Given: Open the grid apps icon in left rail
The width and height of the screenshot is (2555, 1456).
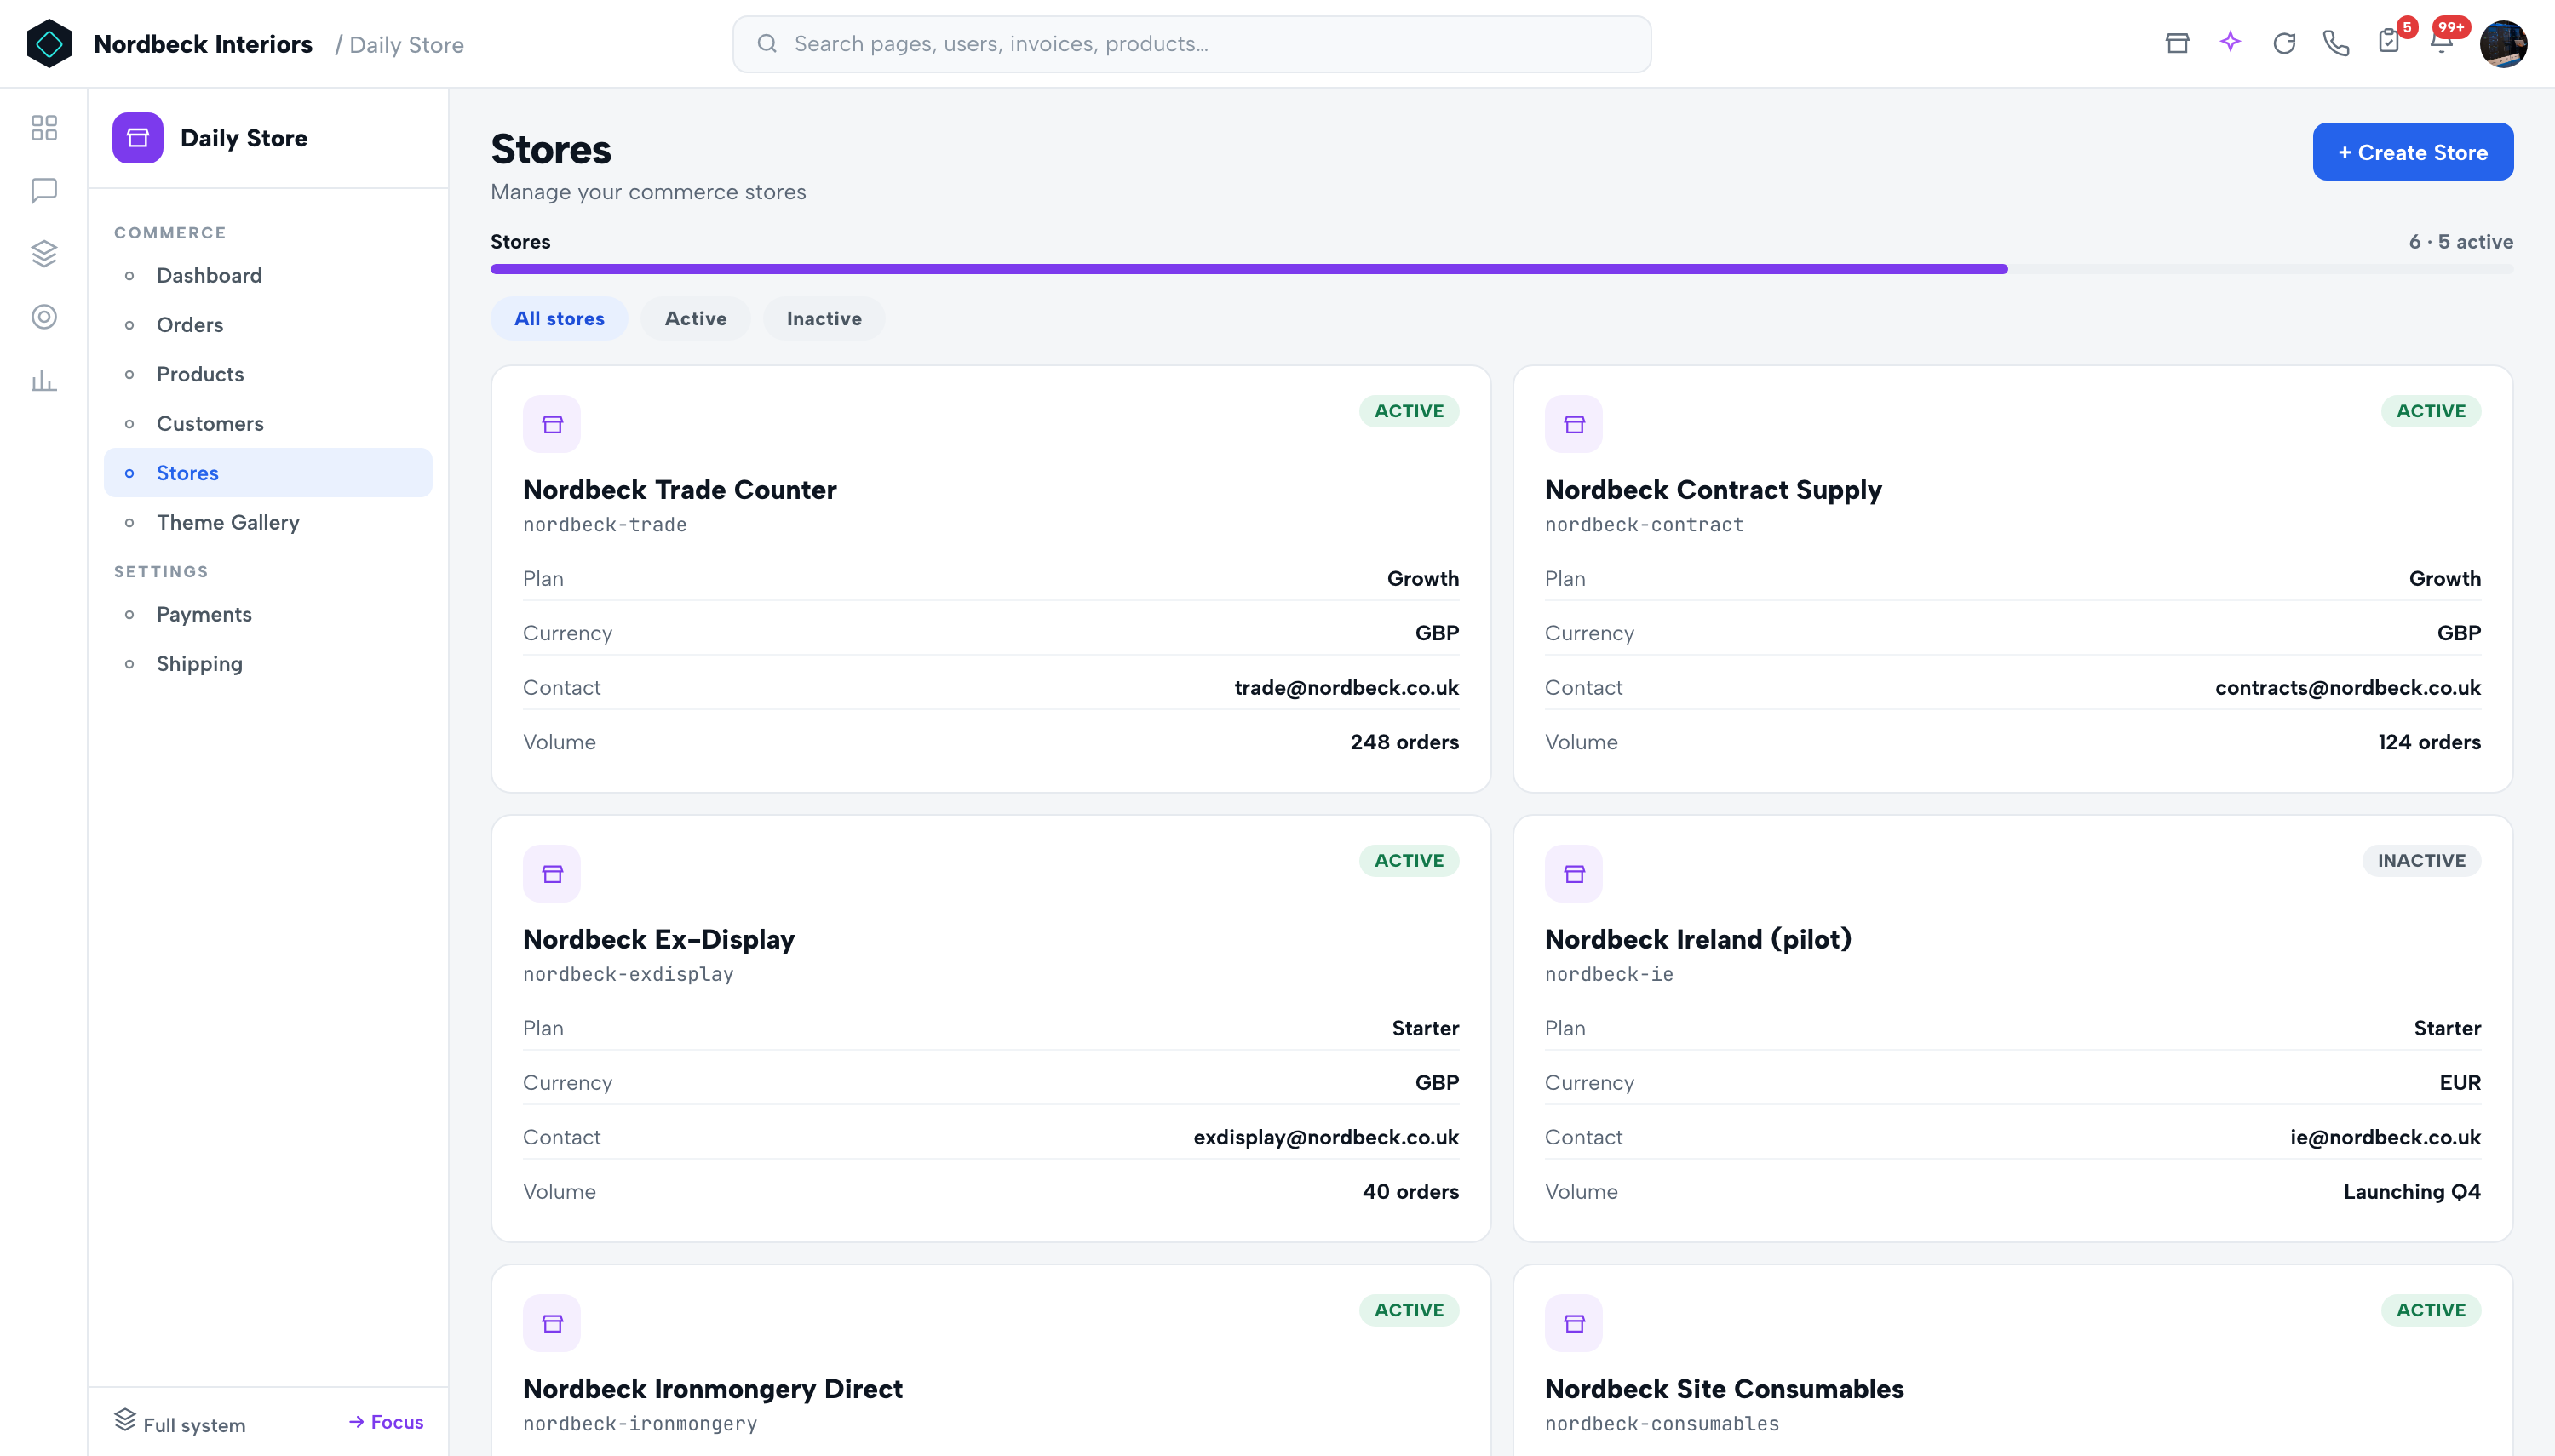Looking at the screenshot, I should 44,128.
